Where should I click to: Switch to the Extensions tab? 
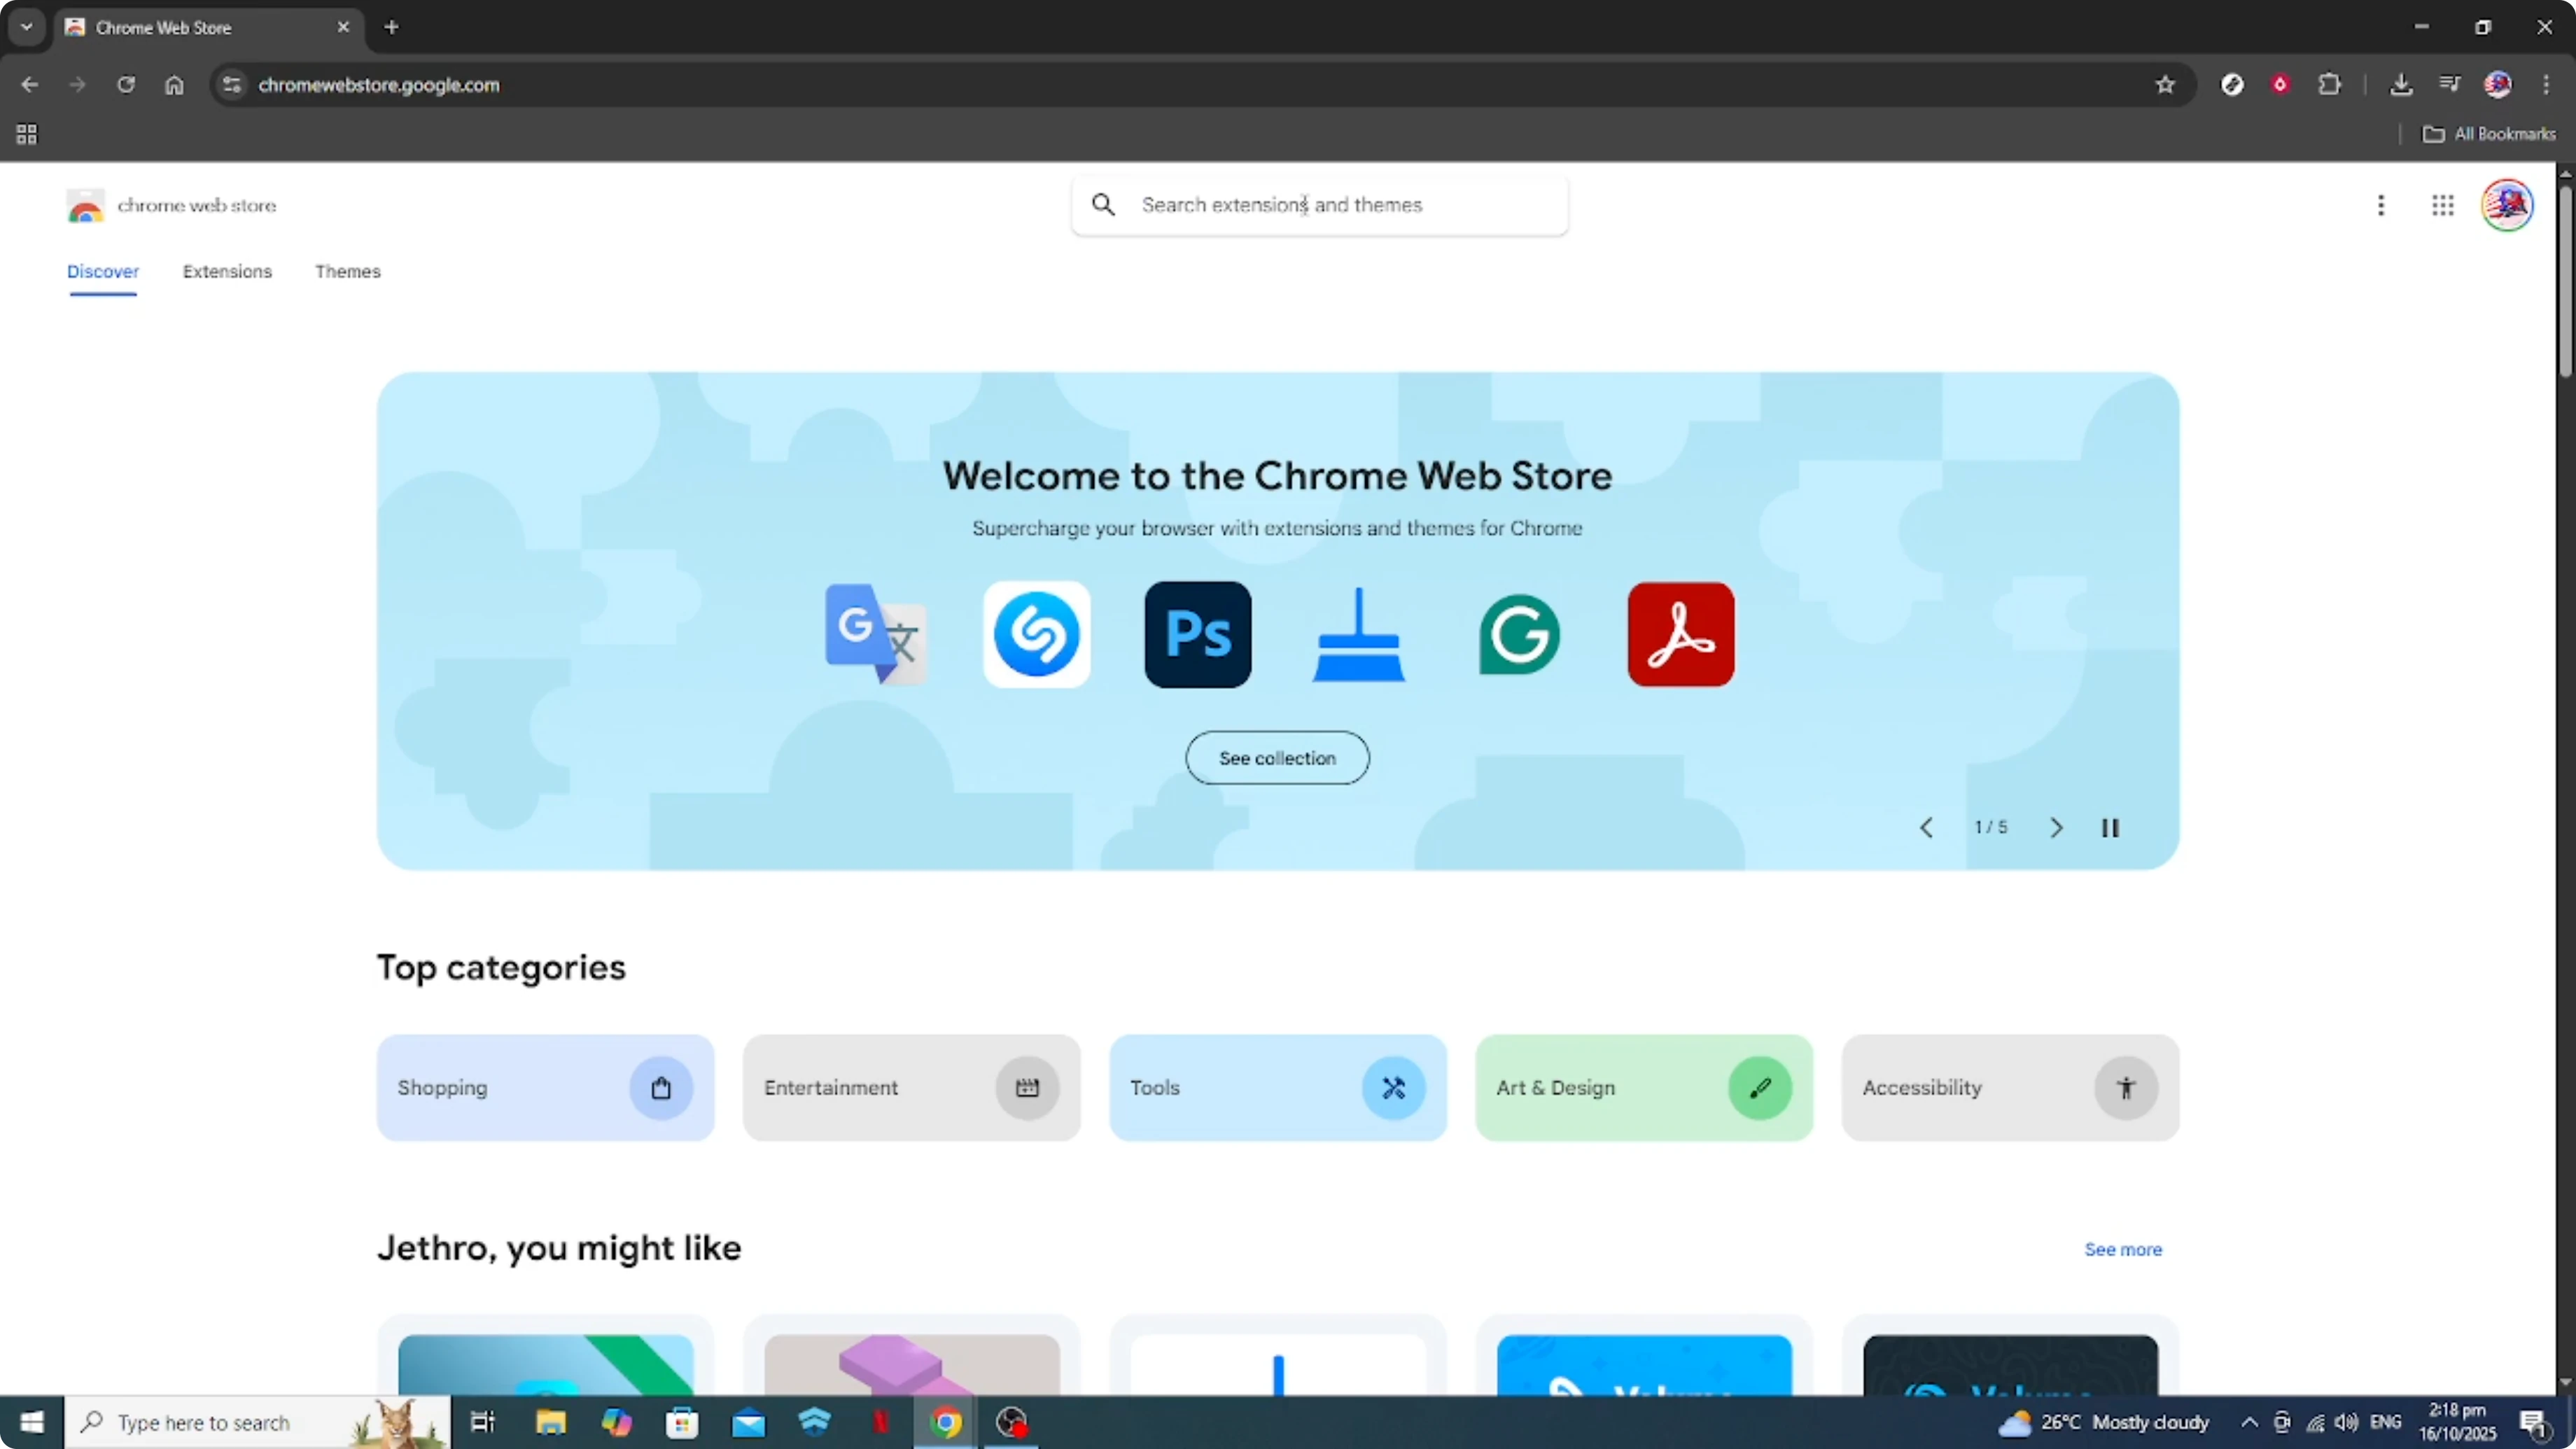[227, 271]
